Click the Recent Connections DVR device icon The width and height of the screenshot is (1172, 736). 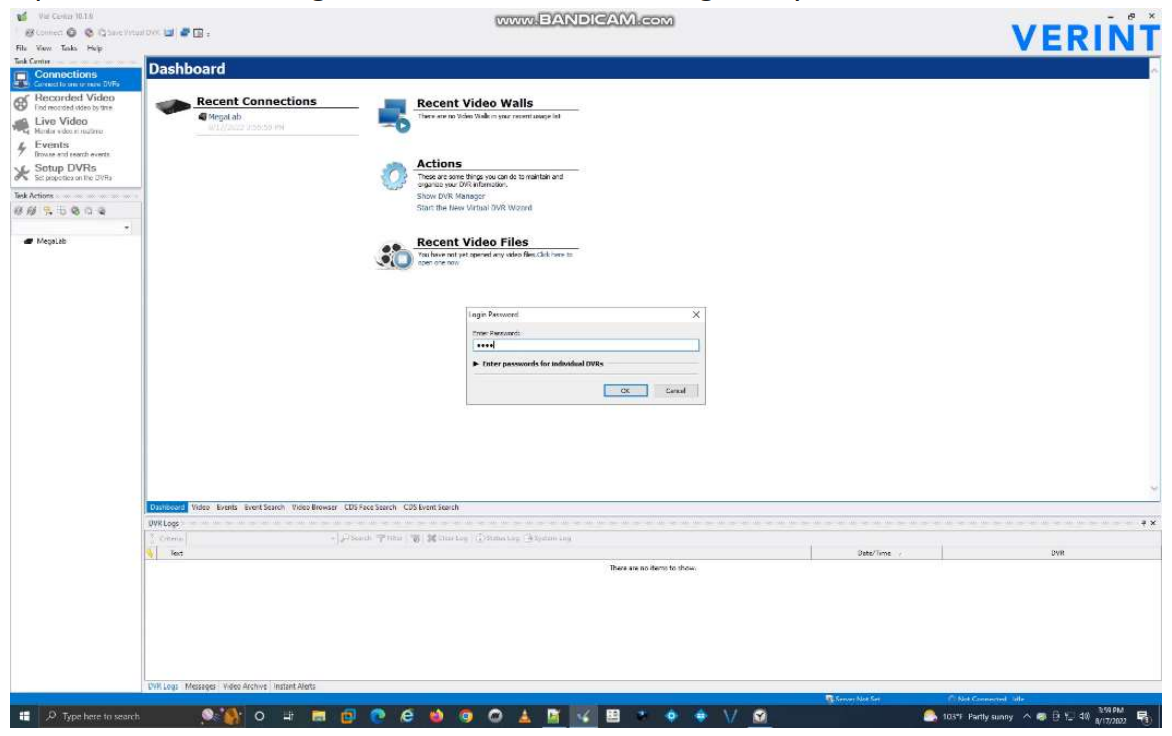(x=173, y=107)
